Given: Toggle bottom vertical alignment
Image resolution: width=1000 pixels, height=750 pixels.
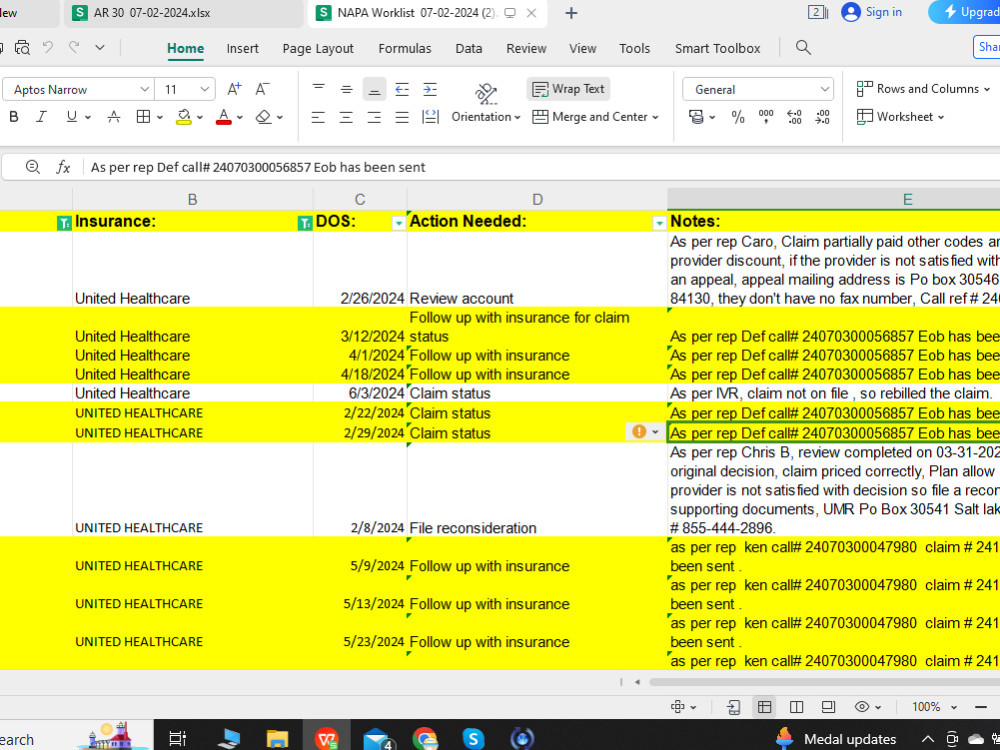Looking at the screenshot, I should pos(374,89).
